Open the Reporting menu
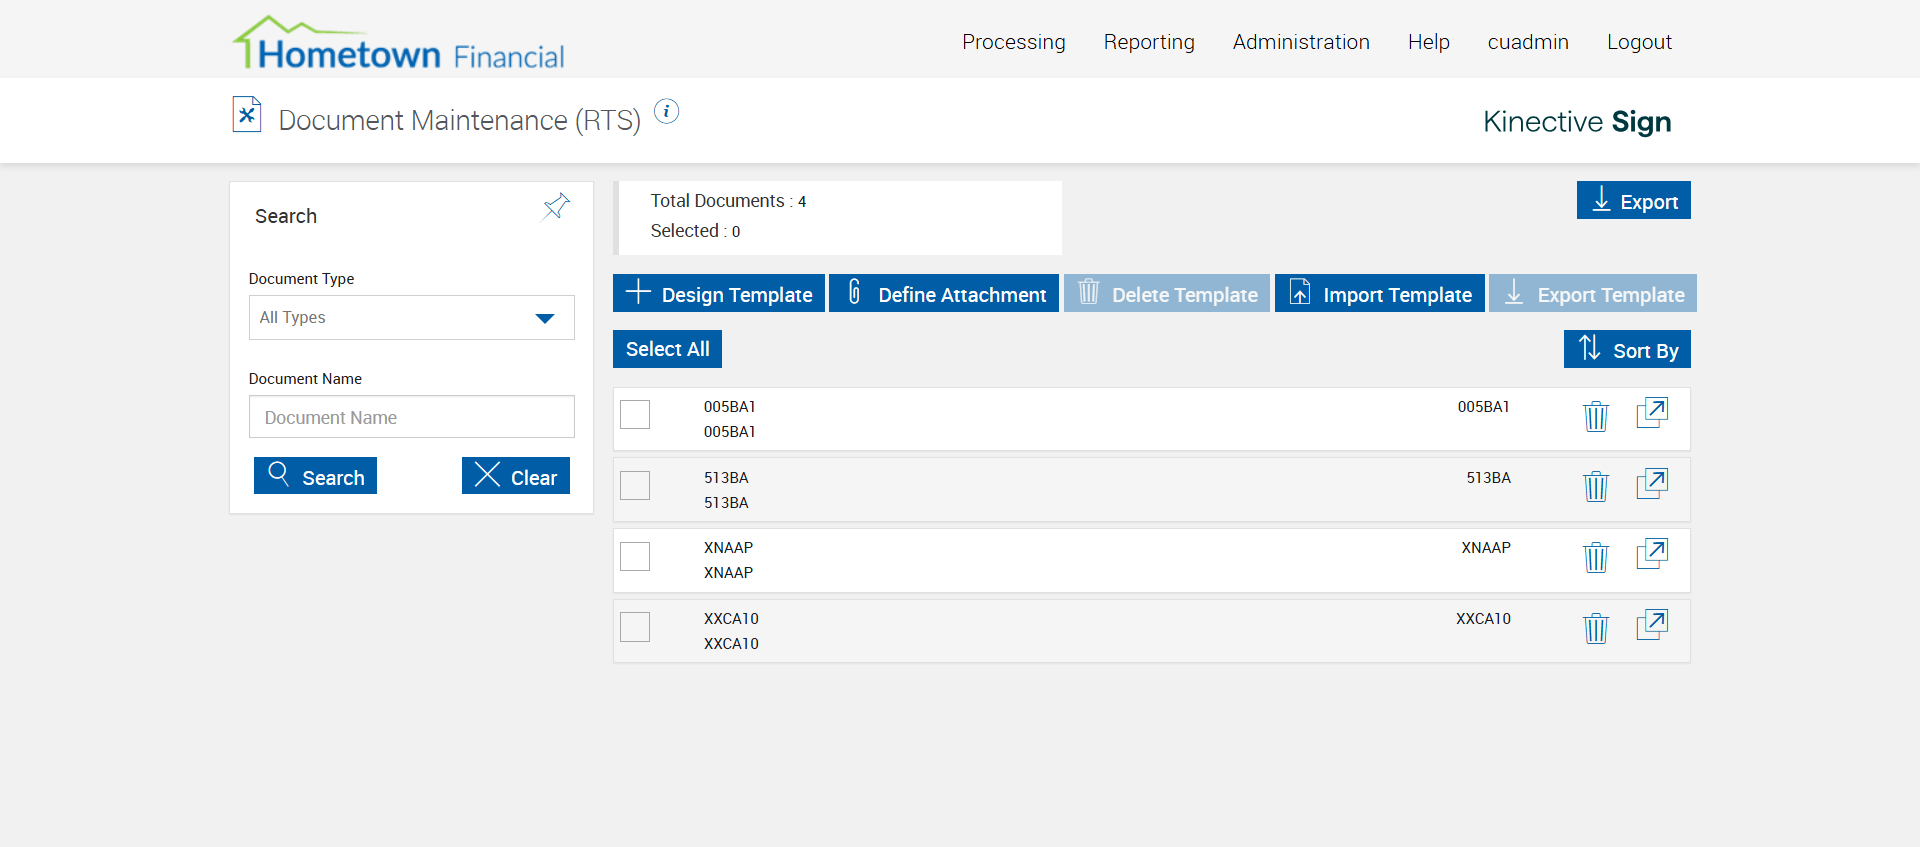This screenshot has width=1920, height=847. click(1148, 42)
